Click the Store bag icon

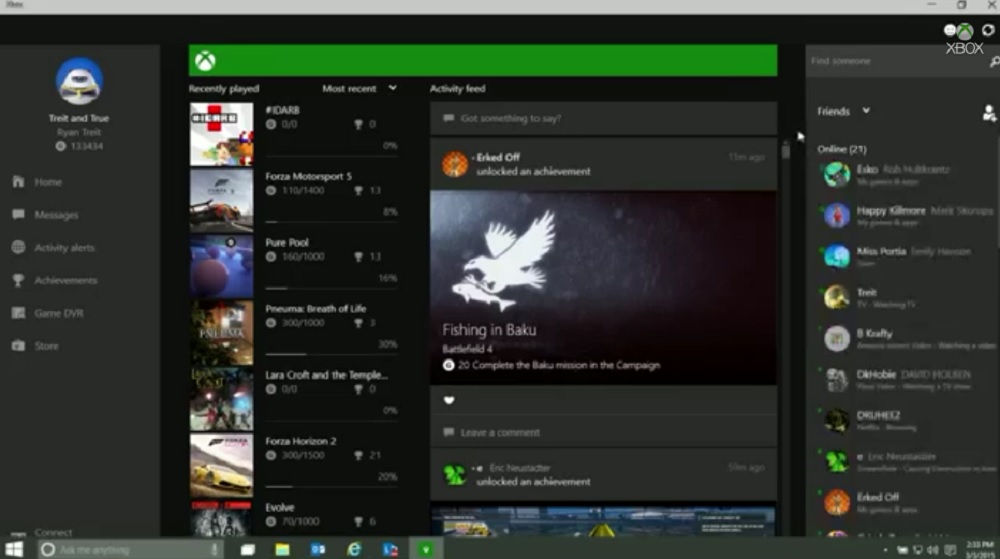[18, 345]
